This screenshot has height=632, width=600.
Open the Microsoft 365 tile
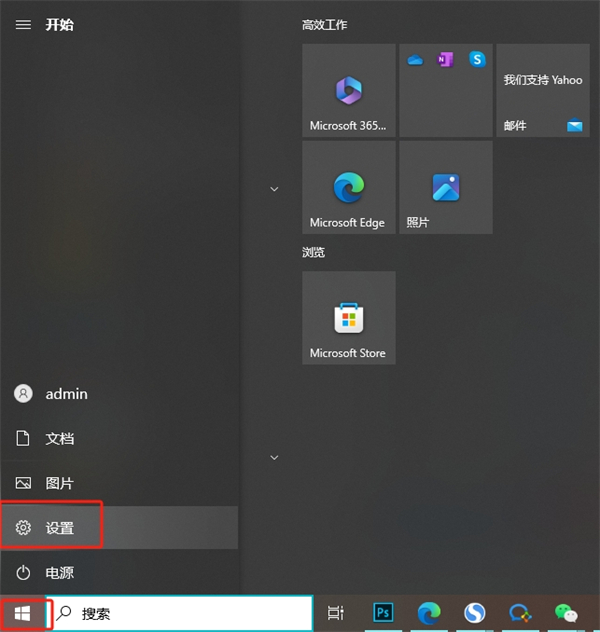[349, 90]
